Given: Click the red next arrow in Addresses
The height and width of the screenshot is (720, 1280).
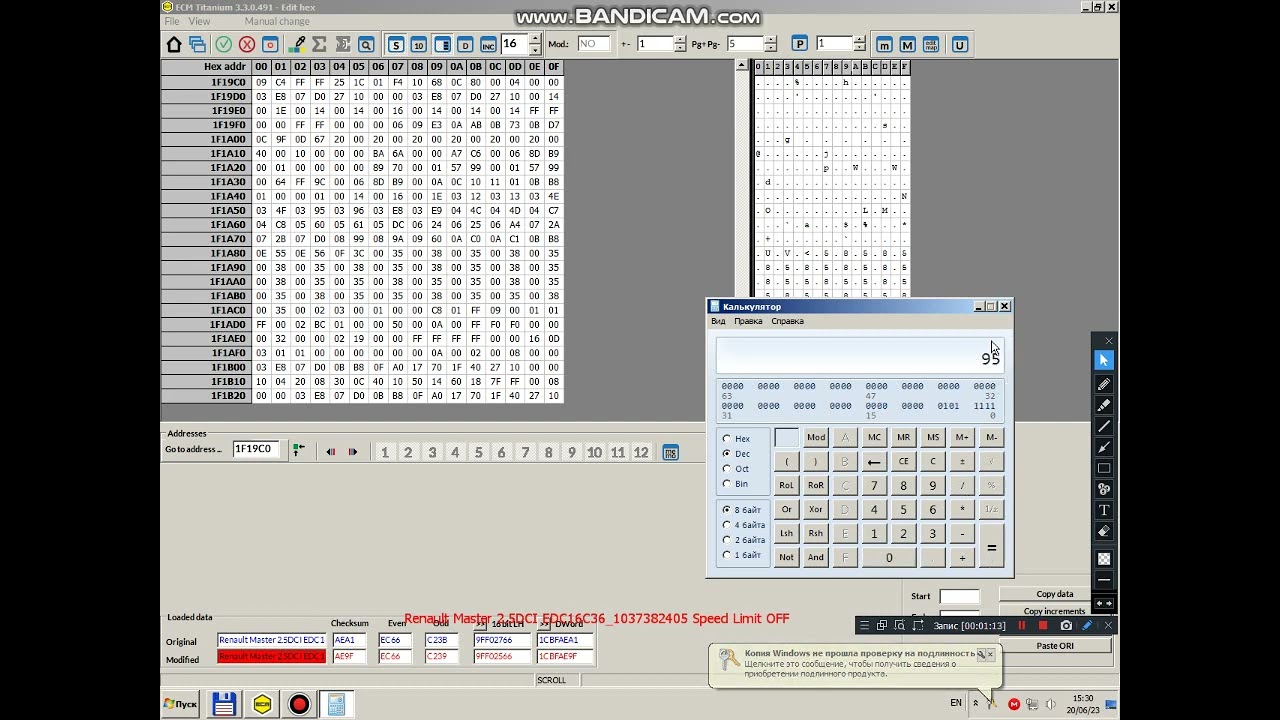Looking at the screenshot, I should 352,452.
